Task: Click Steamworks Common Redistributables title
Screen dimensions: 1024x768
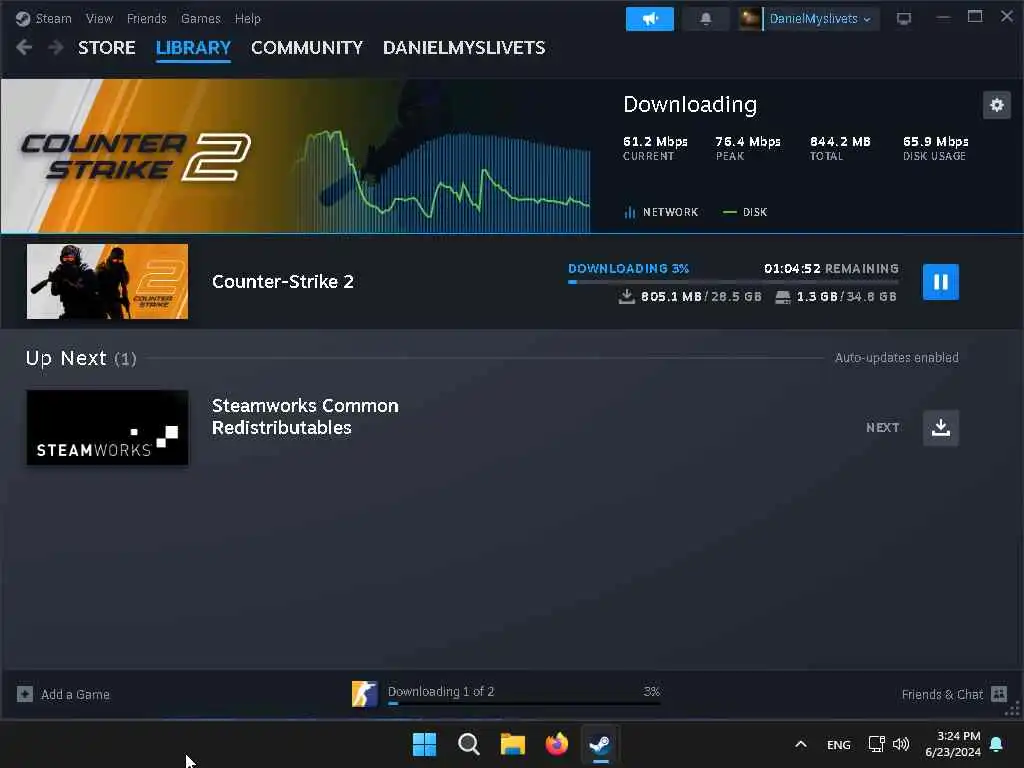Action: [305, 416]
